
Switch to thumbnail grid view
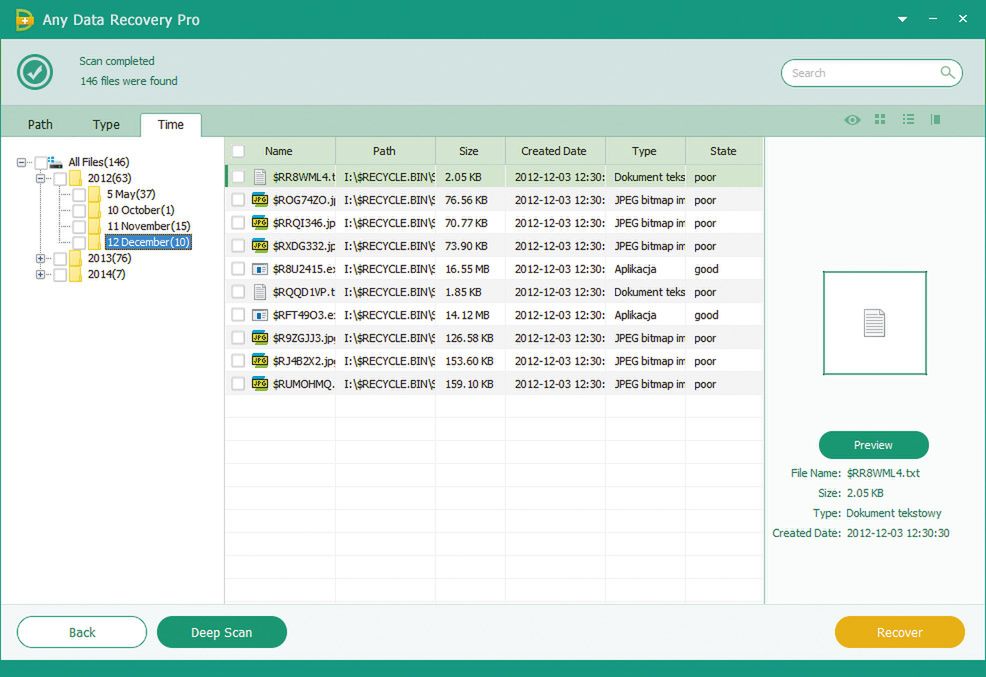(880, 120)
